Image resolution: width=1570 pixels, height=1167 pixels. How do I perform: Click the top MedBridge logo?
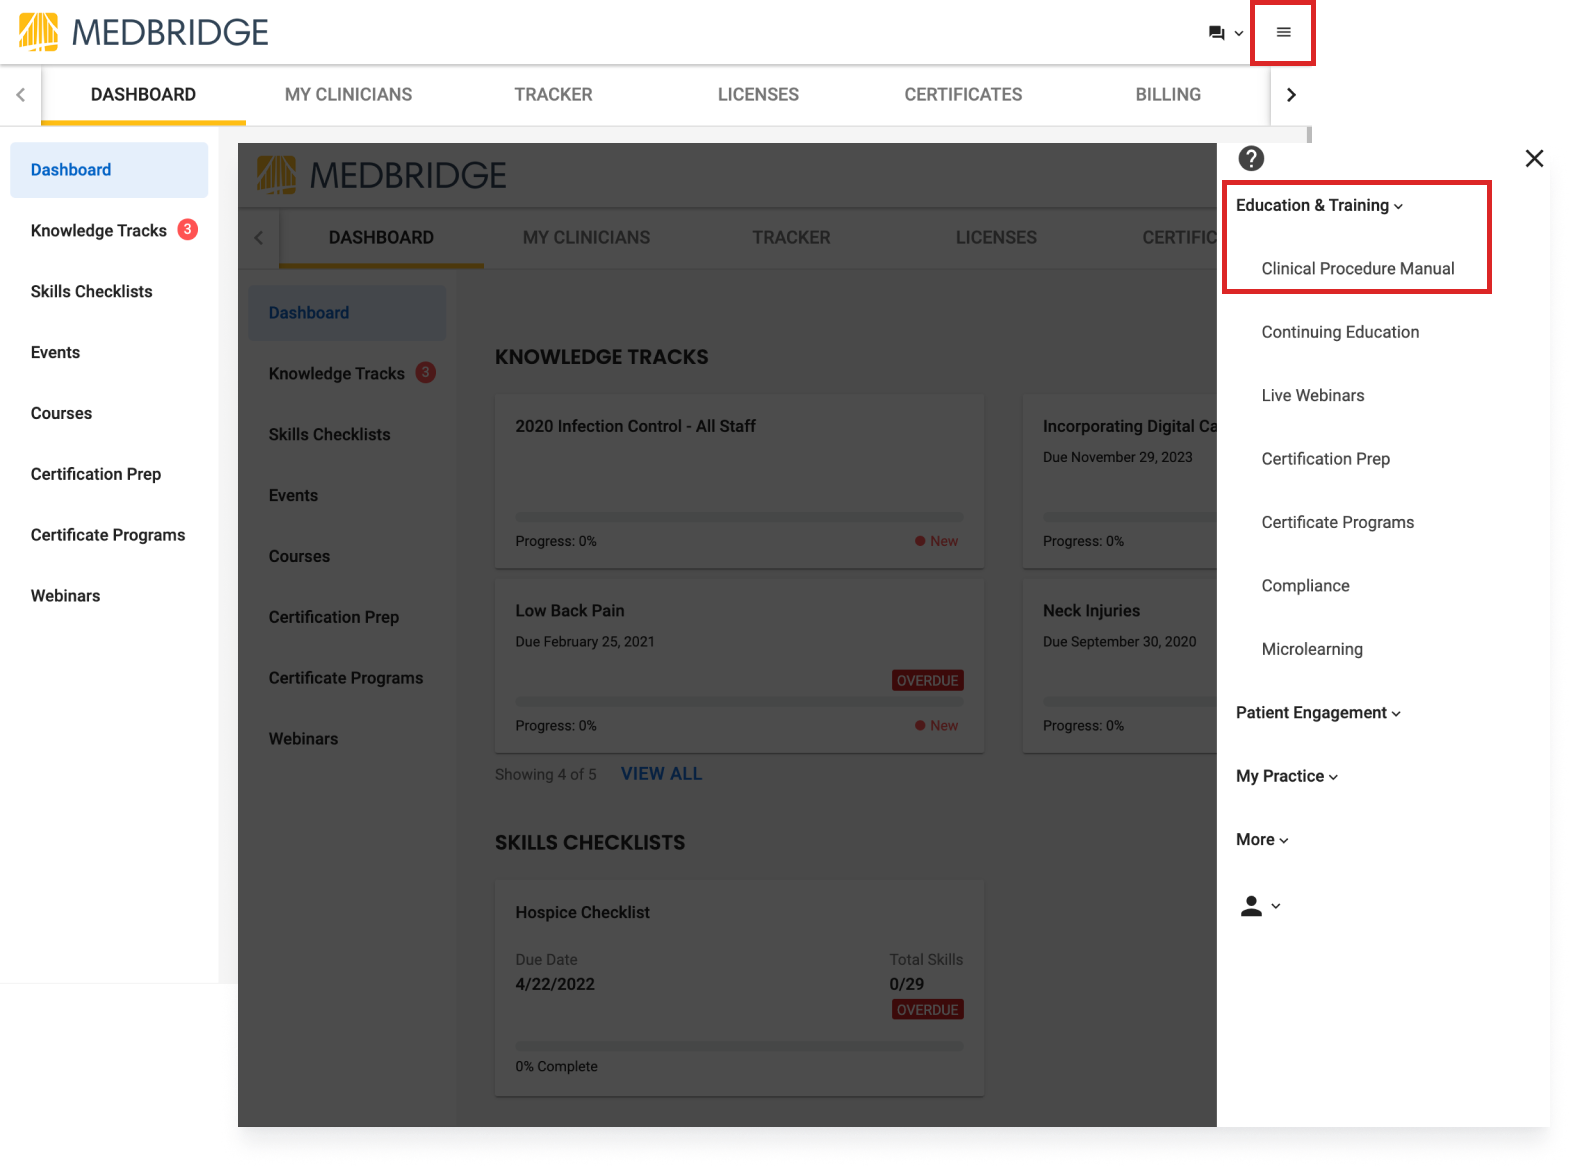[x=143, y=32]
